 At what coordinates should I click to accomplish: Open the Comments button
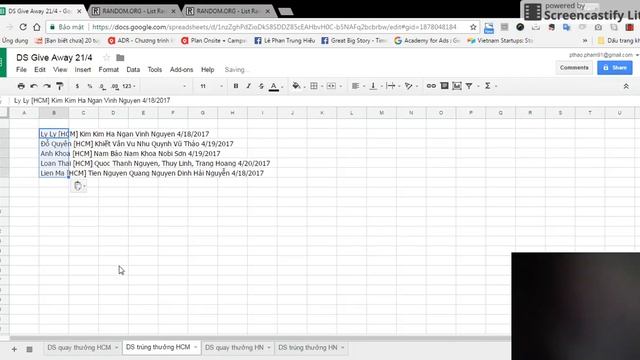click(574, 68)
